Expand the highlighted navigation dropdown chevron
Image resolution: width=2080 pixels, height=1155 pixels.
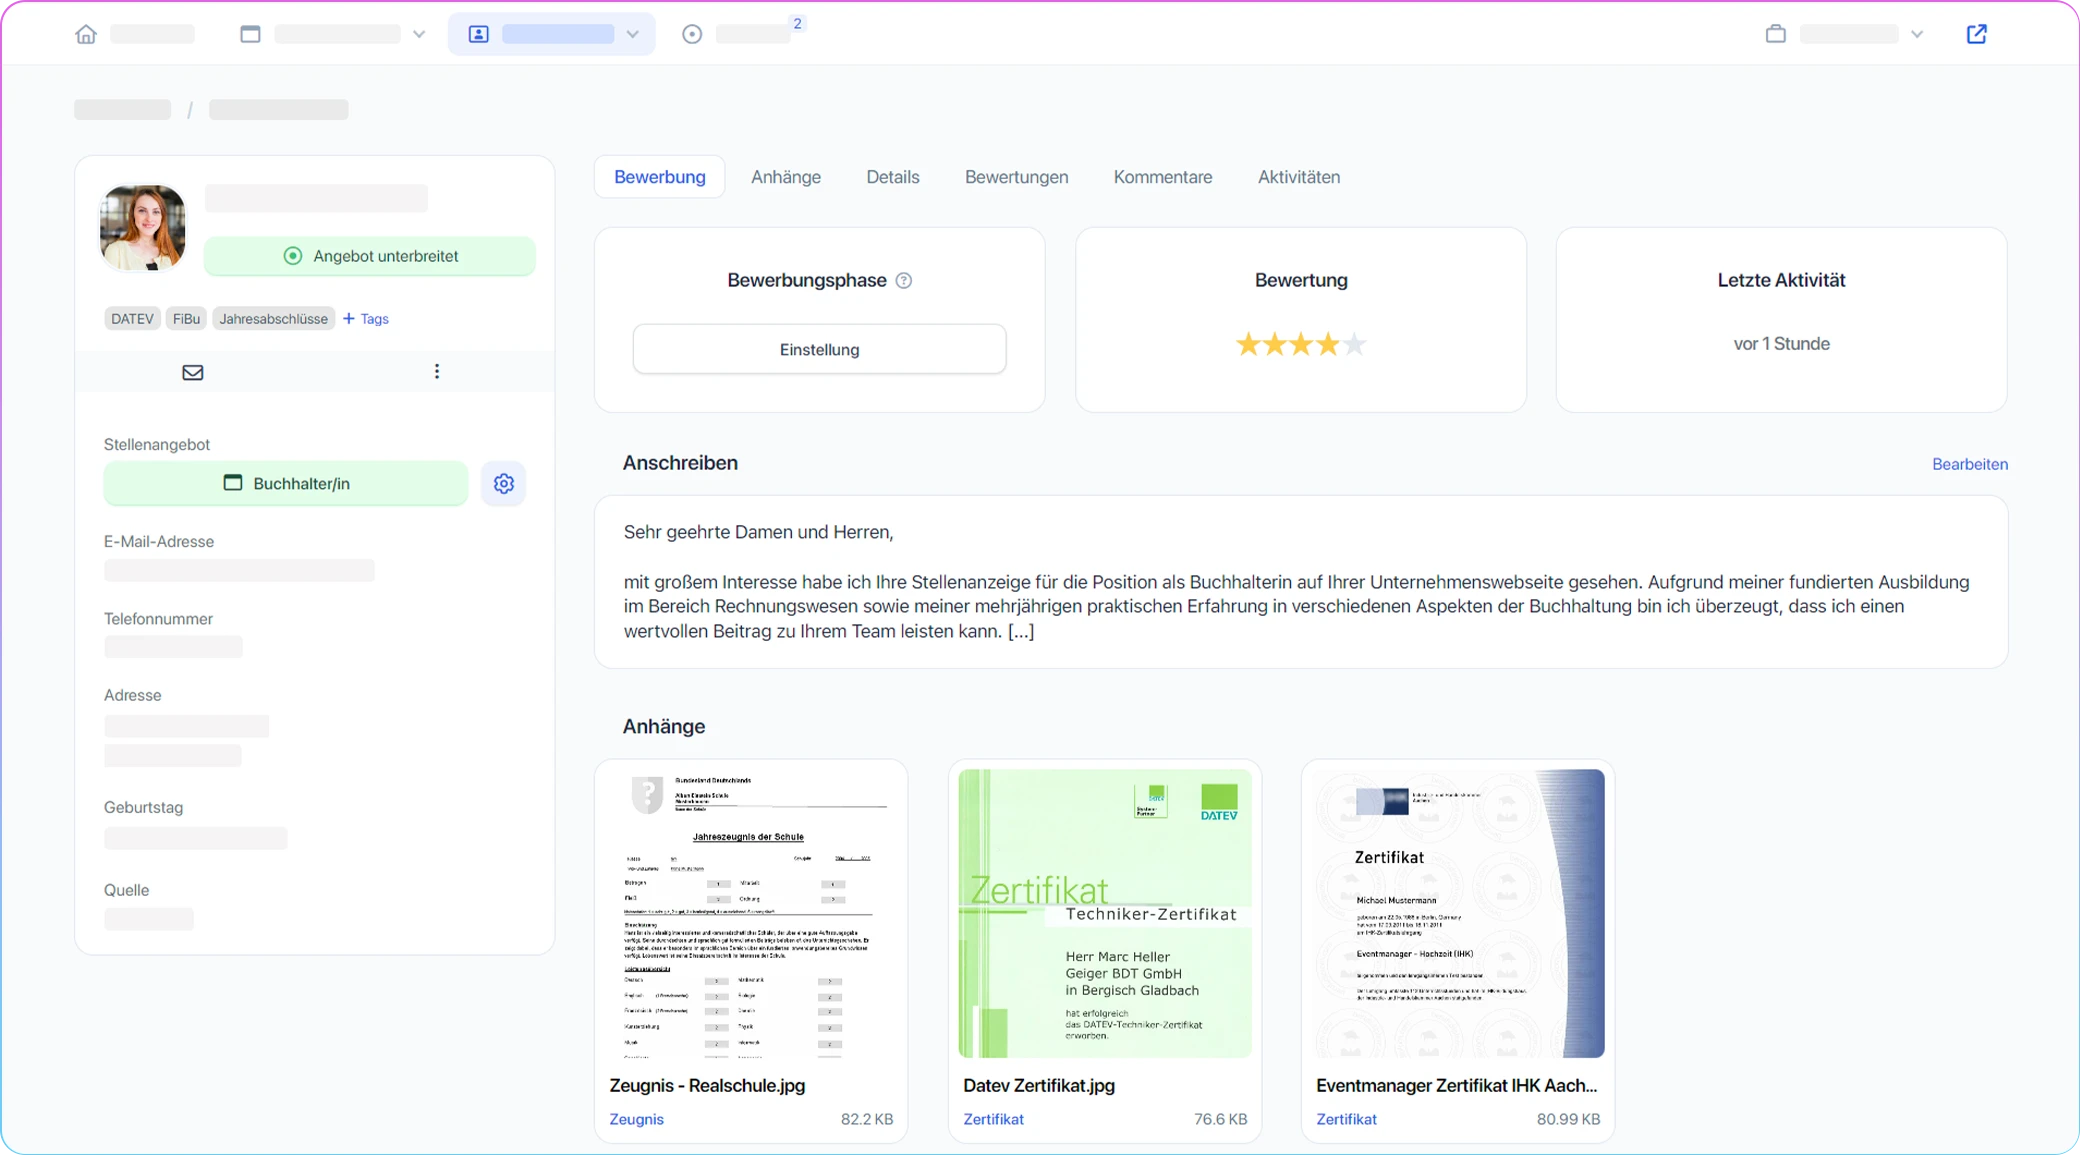[x=632, y=34]
